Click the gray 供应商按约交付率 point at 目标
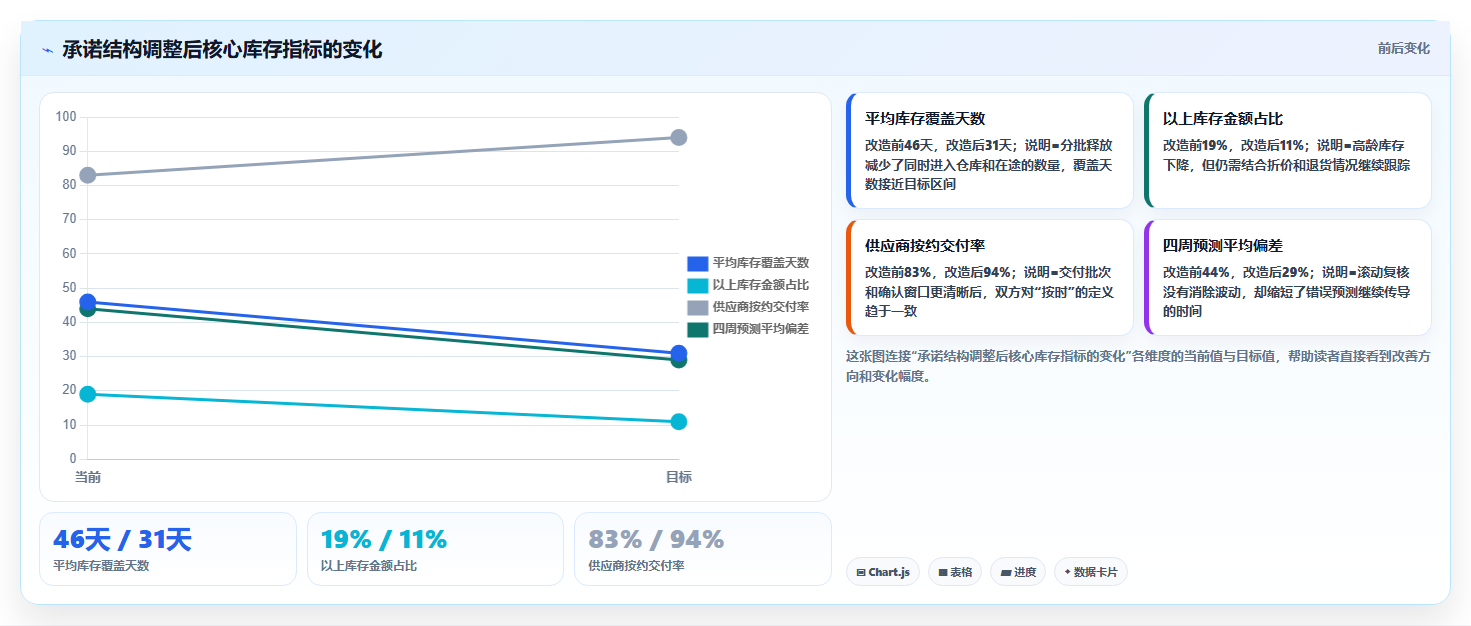This screenshot has width=1471, height=626. tap(679, 137)
